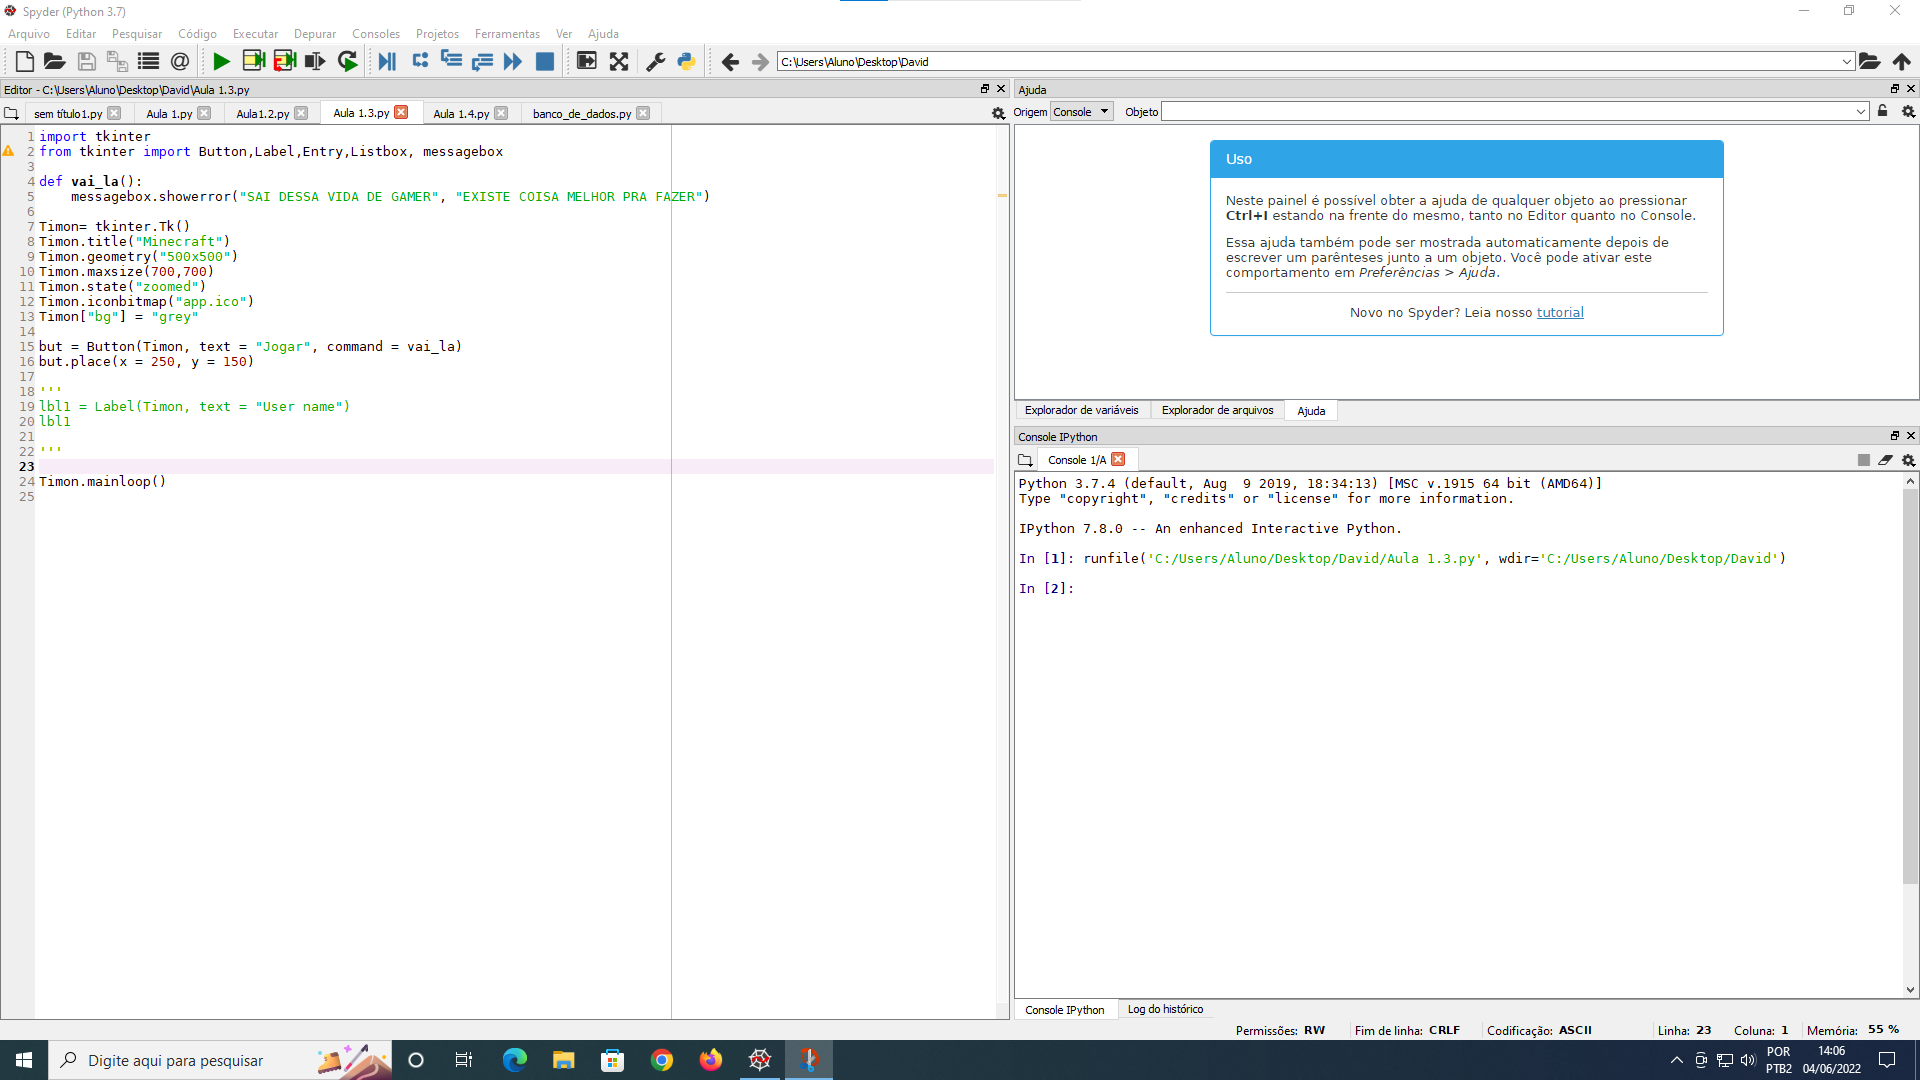This screenshot has width=1920, height=1080.
Task: Open Google Chrome from taskbar
Action: pyautogui.click(x=662, y=1060)
